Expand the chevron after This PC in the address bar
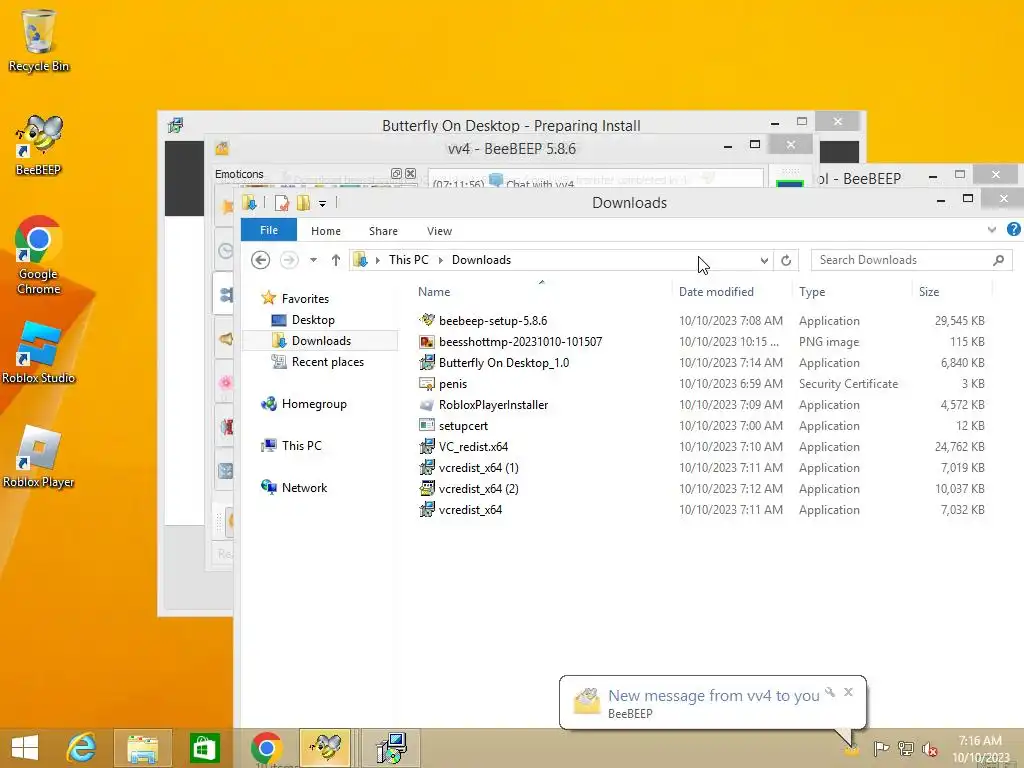The width and height of the screenshot is (1024, 768). tap(441, 260)
